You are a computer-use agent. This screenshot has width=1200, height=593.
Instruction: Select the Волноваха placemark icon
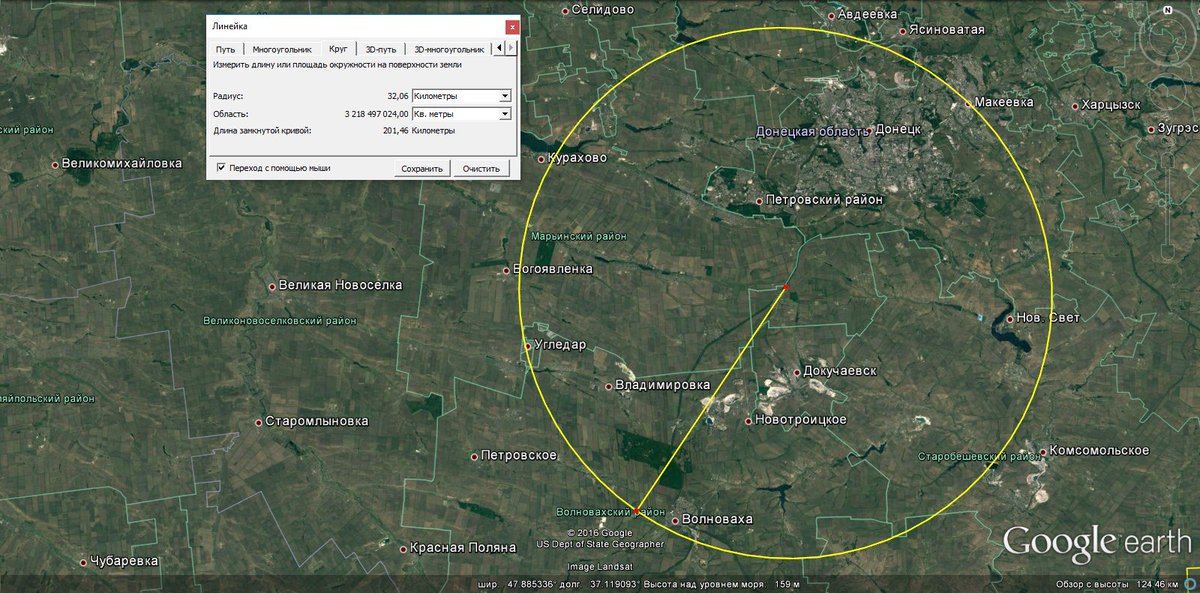click(x=673, y=519)
